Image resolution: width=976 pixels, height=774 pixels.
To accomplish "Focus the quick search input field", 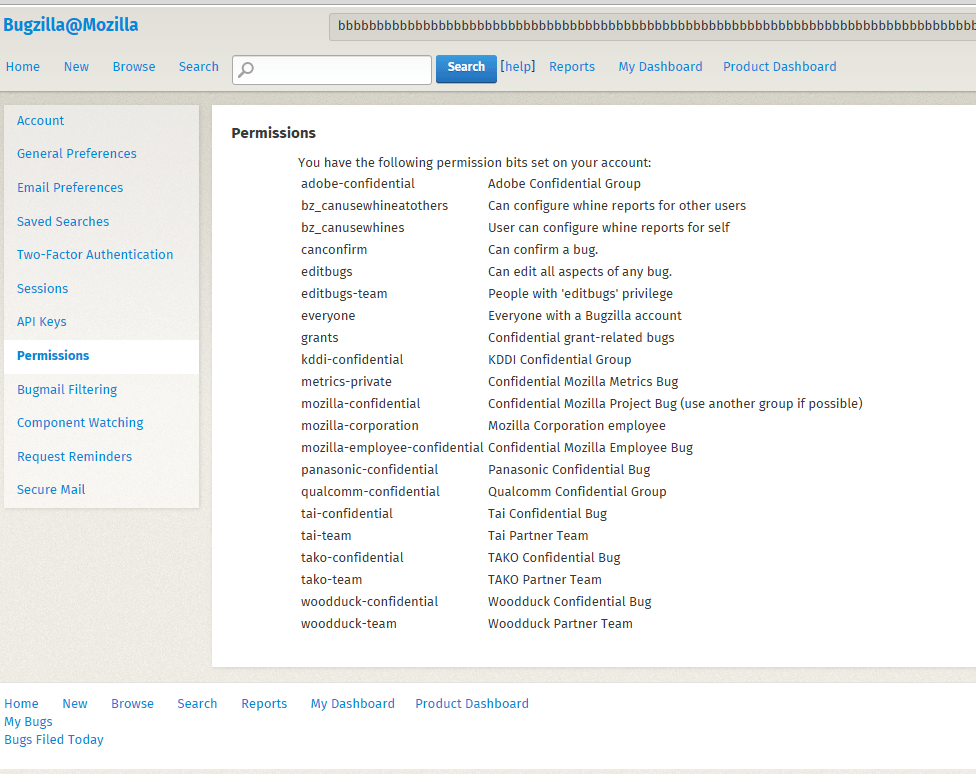I will [340, 69].
